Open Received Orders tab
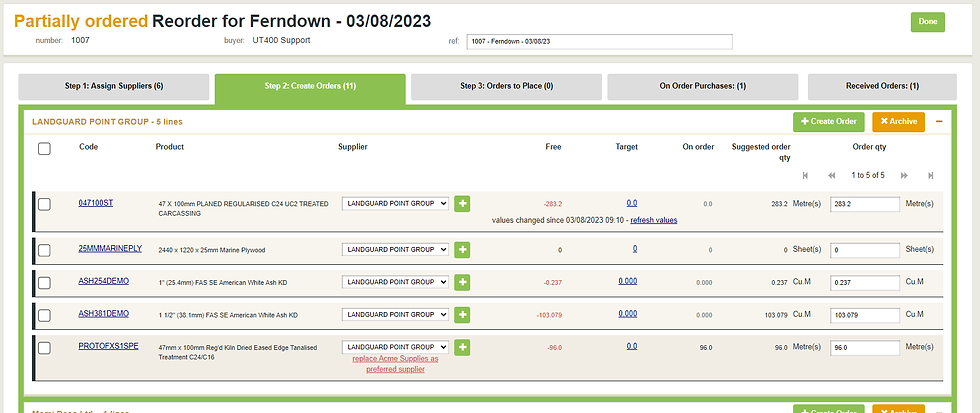Screen dimensions: 980x413 point(882,87)
